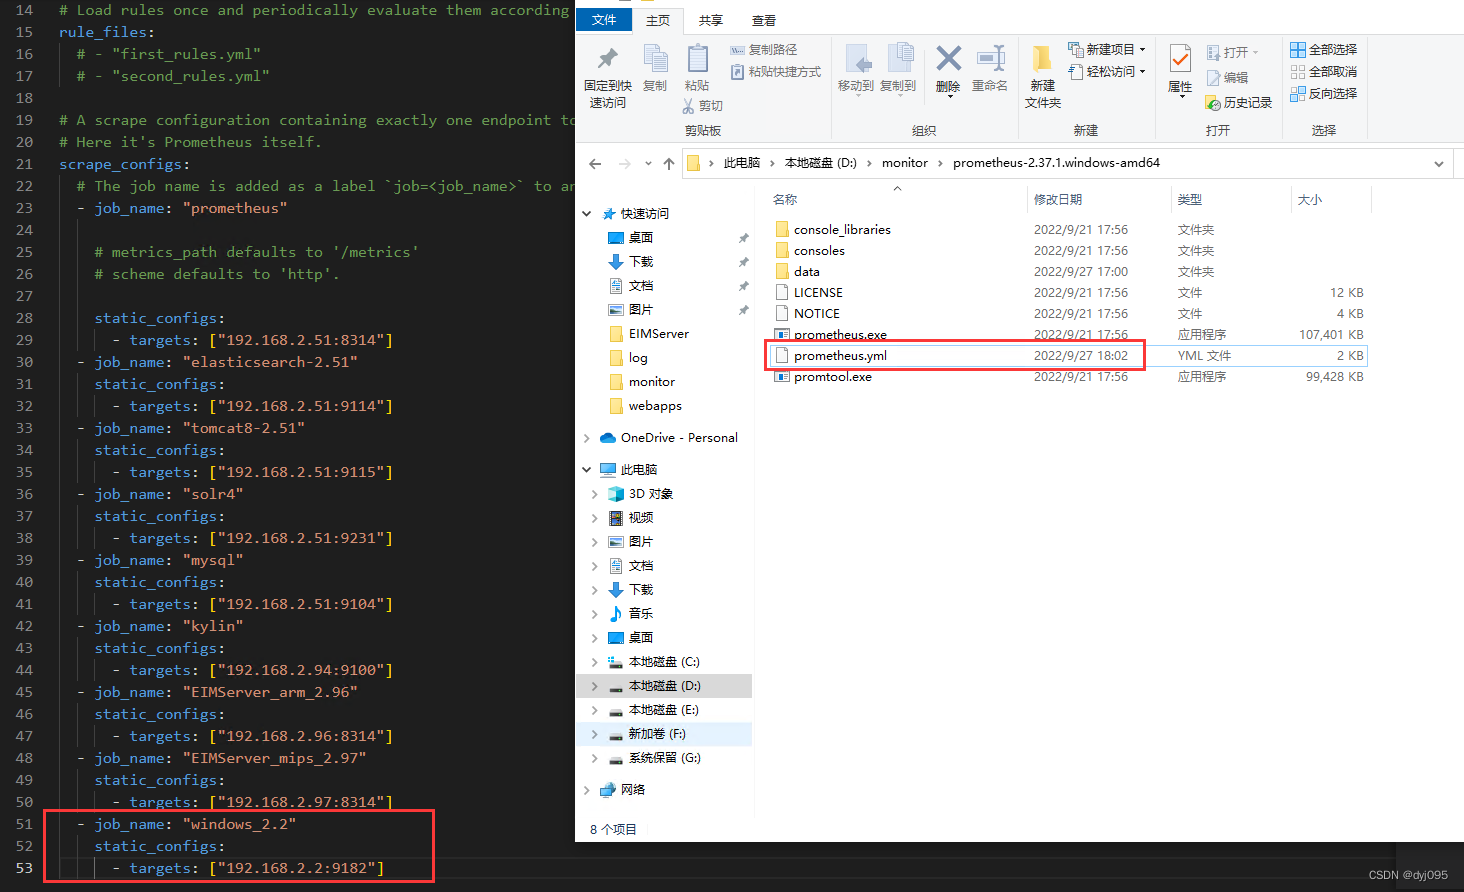Screen dimensions: 1464x892
Task: Click the Invert selection icon
Action: click(x=1297, y=94)
